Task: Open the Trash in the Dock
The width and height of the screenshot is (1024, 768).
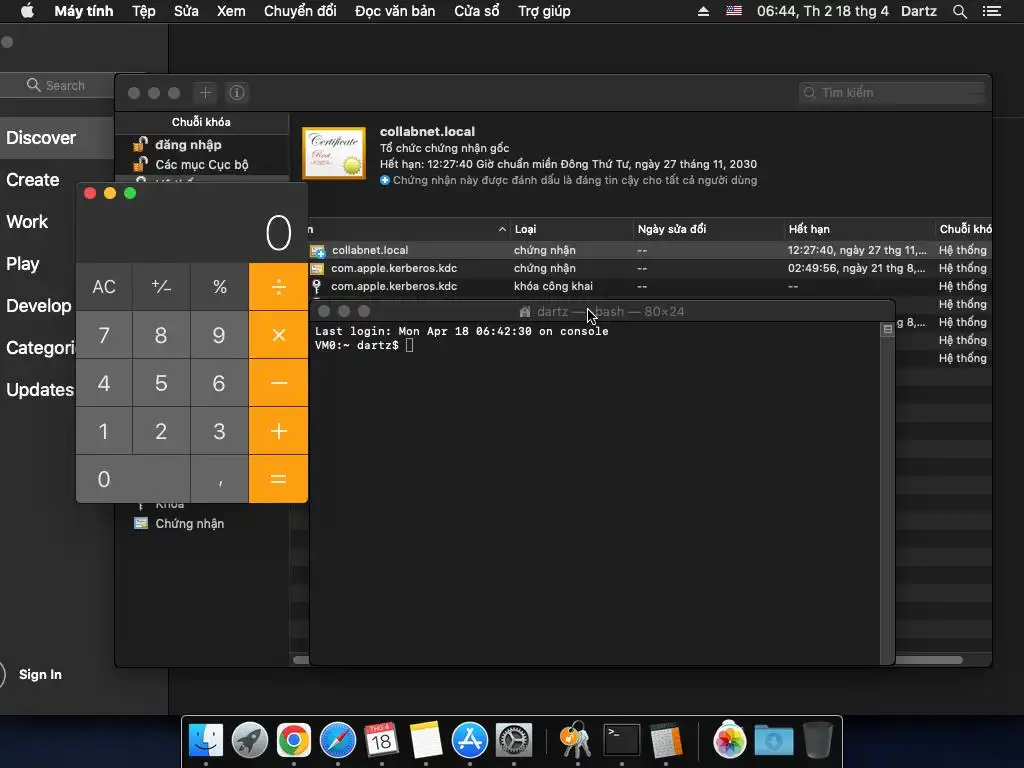Action: 817,741
